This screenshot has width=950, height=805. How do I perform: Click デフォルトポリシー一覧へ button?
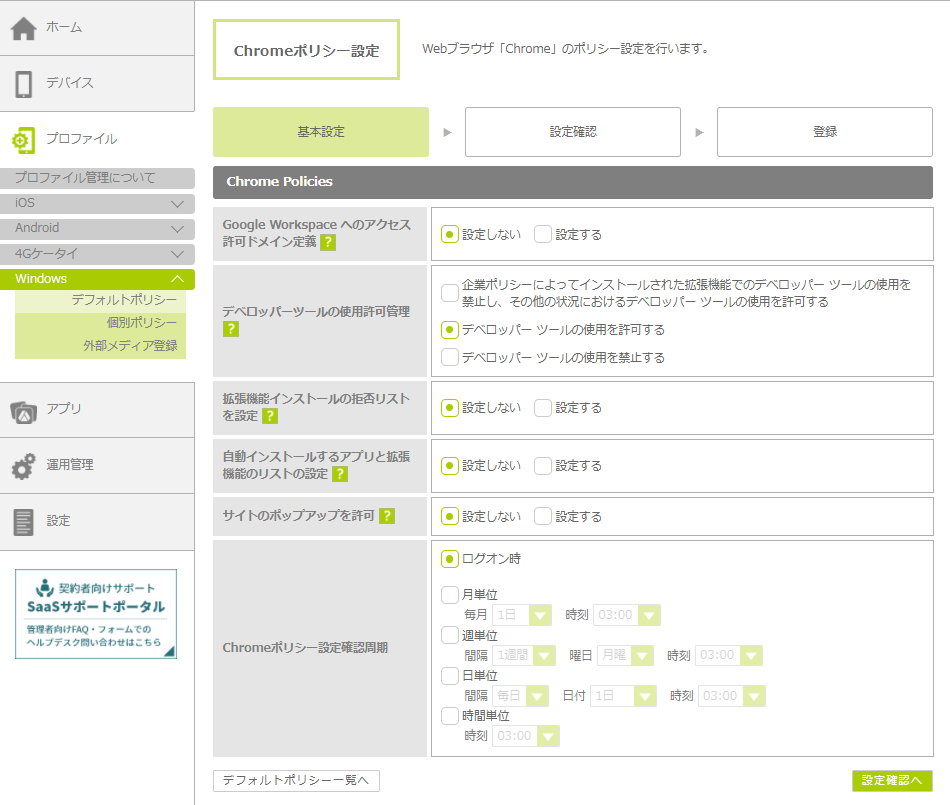tap(296, 781)
